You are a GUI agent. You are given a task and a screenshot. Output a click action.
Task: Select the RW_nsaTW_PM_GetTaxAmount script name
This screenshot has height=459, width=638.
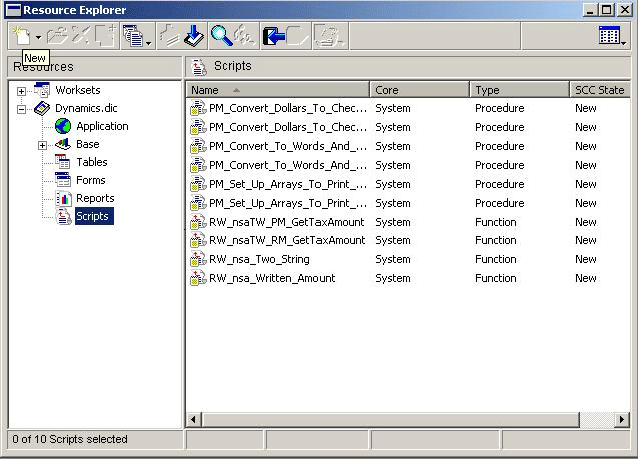(286, 222)
